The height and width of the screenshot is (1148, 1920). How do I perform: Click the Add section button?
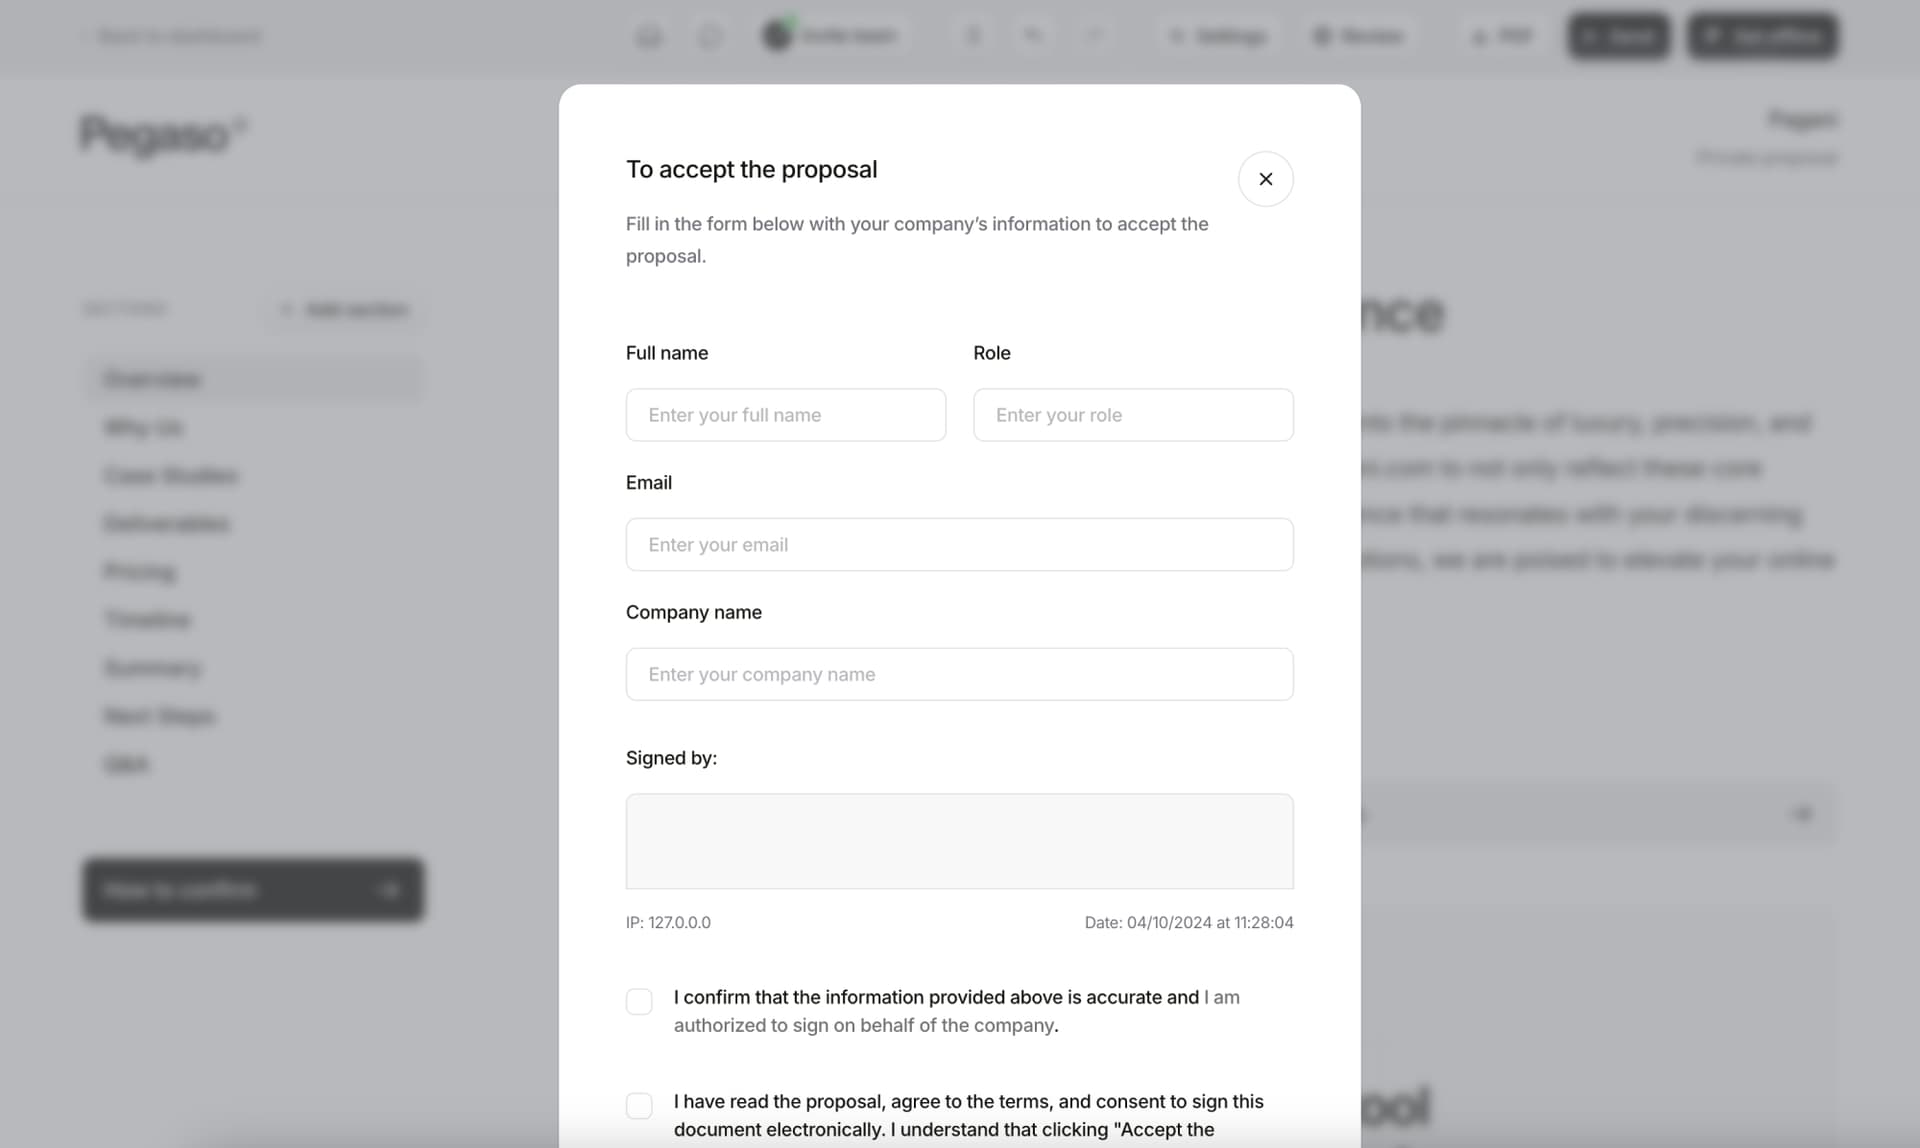click(x=346, y=310)
